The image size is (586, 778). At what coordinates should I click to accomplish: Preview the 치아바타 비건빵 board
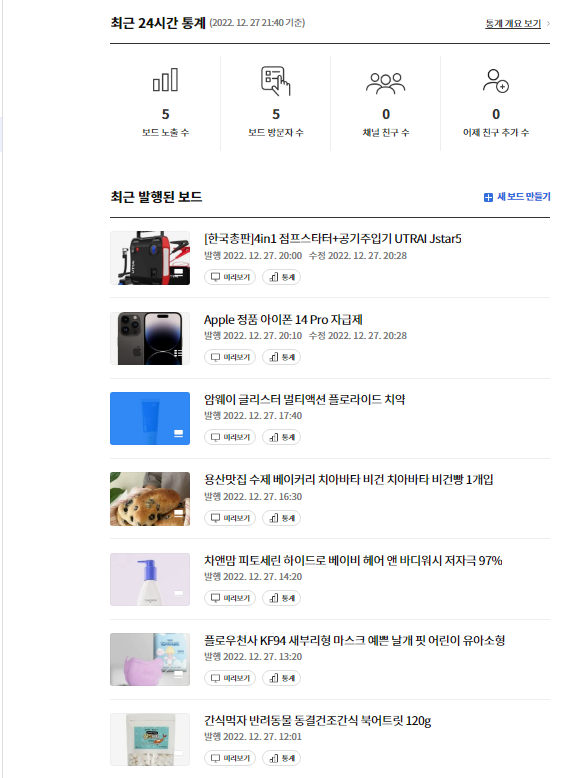coord(230,518)
